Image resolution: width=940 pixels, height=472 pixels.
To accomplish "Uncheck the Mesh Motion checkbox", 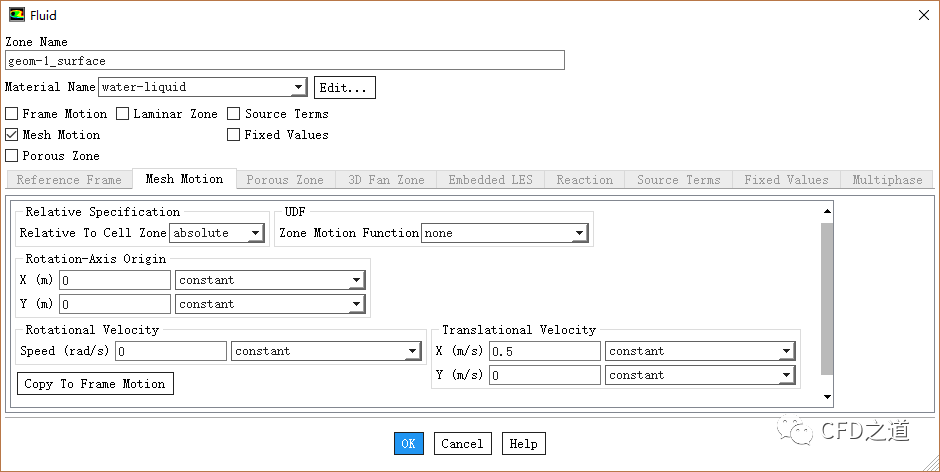I will pyautogui.click(x=12, y=135).
